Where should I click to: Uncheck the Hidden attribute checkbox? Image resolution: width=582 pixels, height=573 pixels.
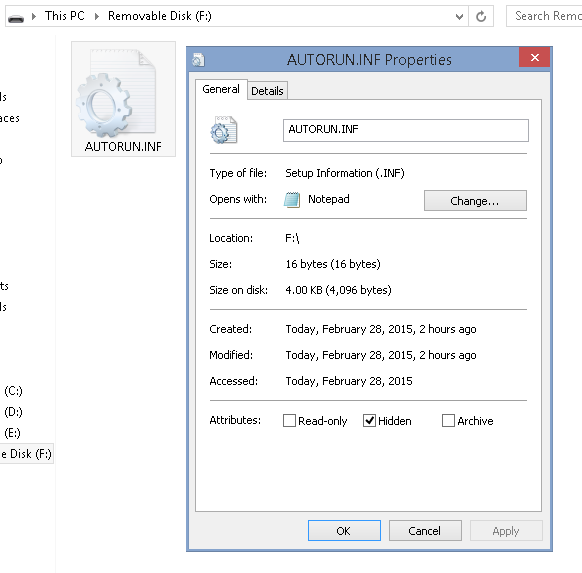(369, 420)
